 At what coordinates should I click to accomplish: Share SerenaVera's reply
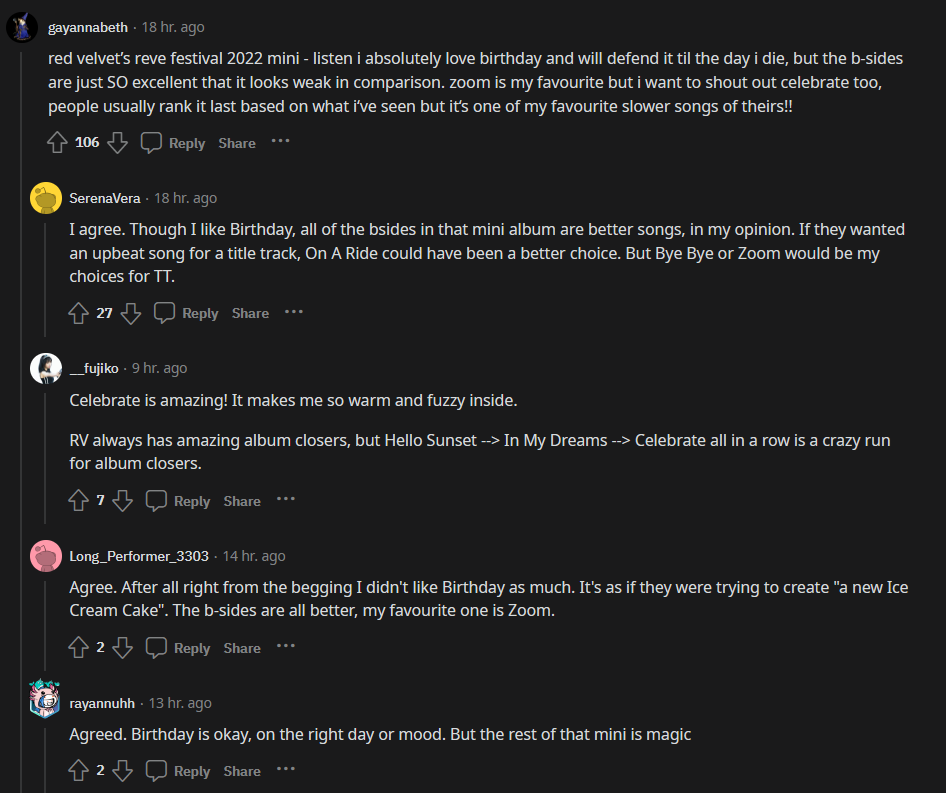pyautogui.click(x=250, y=314)
